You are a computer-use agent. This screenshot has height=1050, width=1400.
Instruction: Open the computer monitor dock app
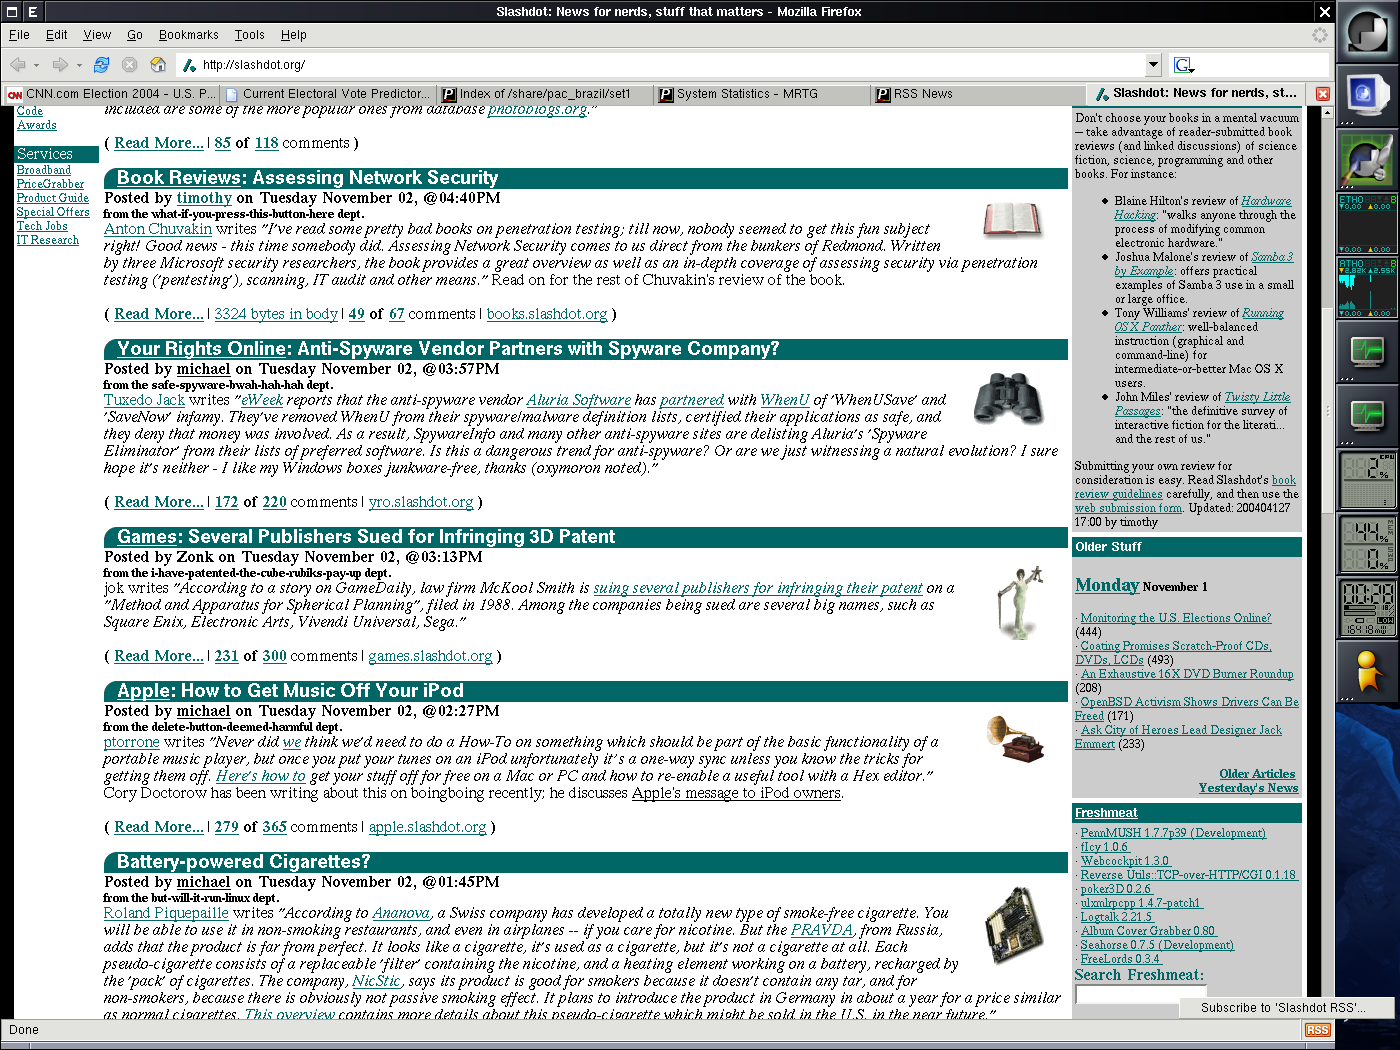(x=1367, y=97)
